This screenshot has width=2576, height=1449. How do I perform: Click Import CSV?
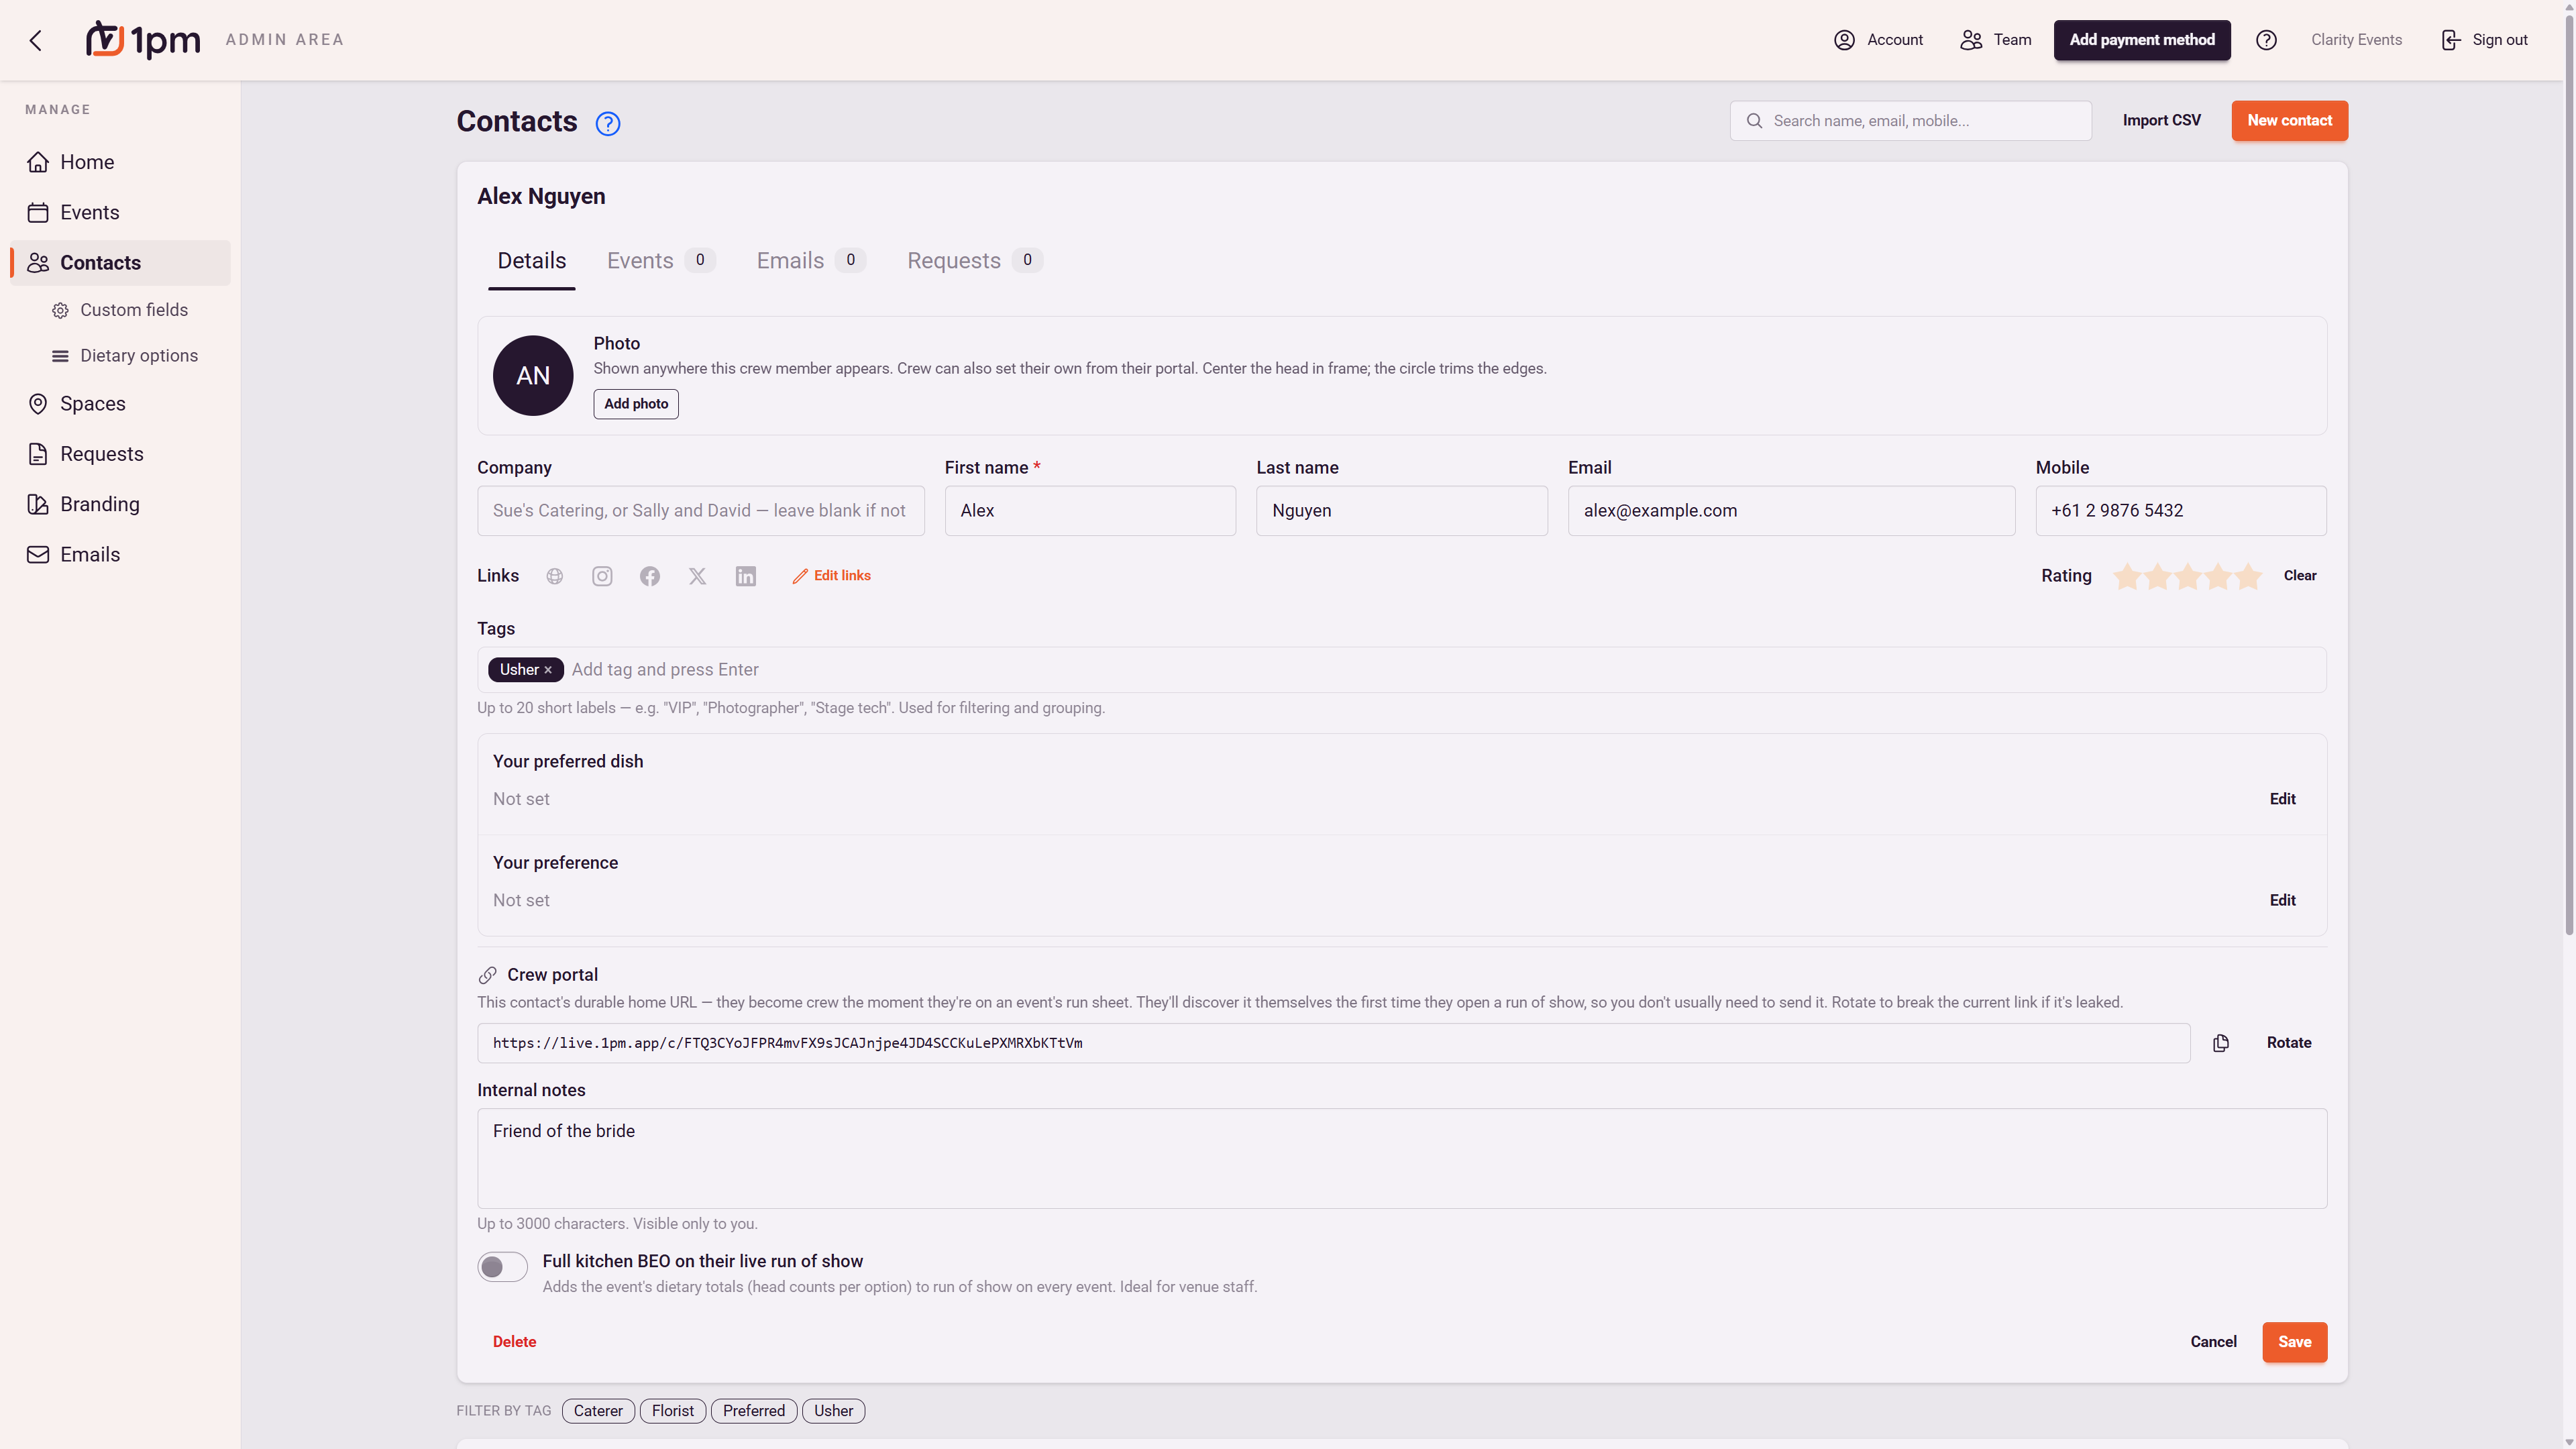point(2161,121)
